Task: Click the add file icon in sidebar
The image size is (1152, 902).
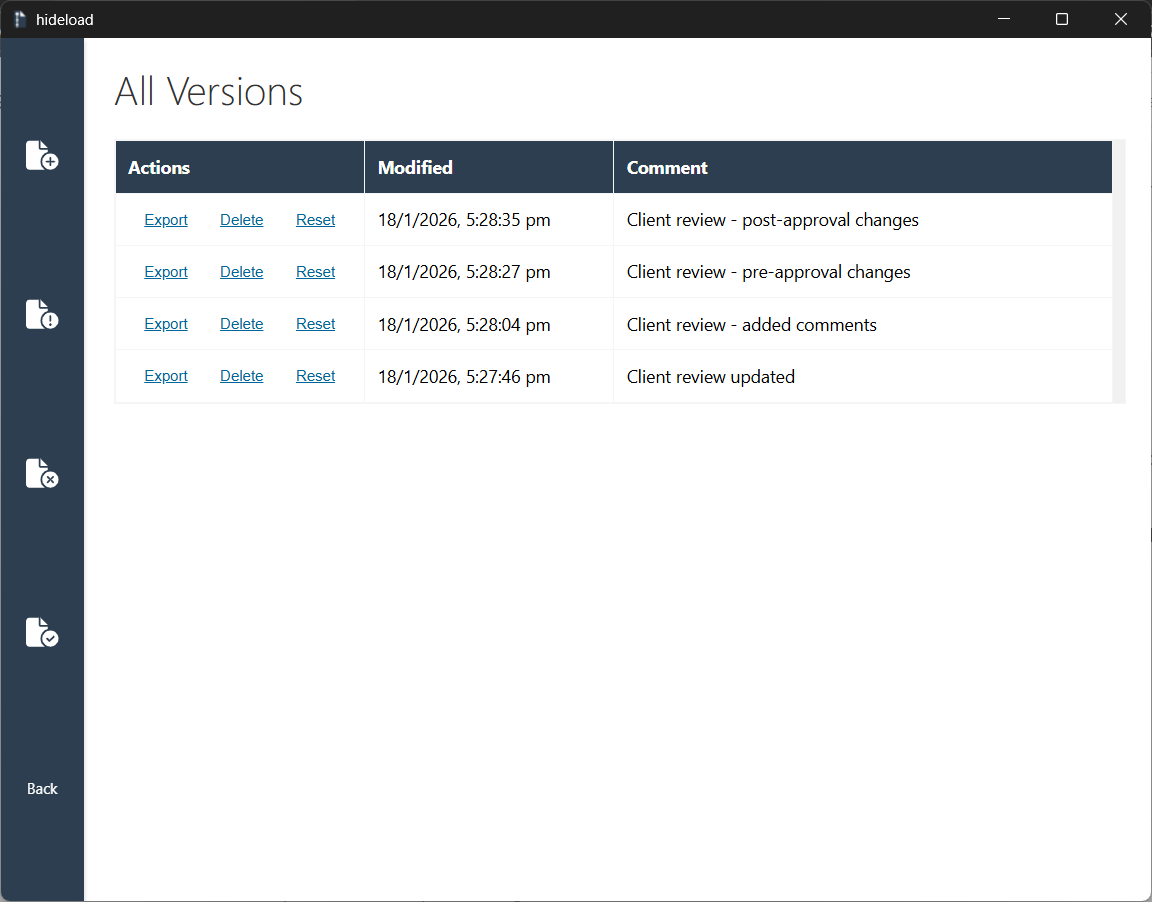Action: pyautogui.click(x=42, y=155)
